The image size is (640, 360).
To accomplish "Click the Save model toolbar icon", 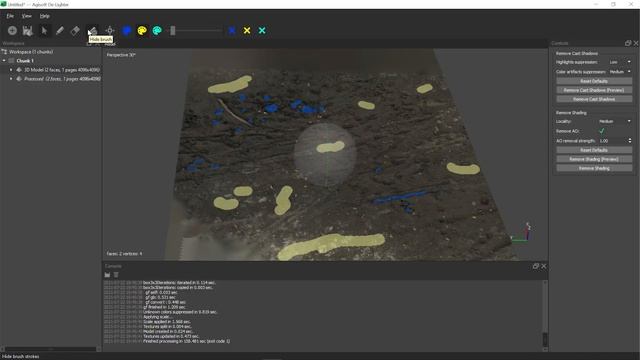I will tap(27, 30).
